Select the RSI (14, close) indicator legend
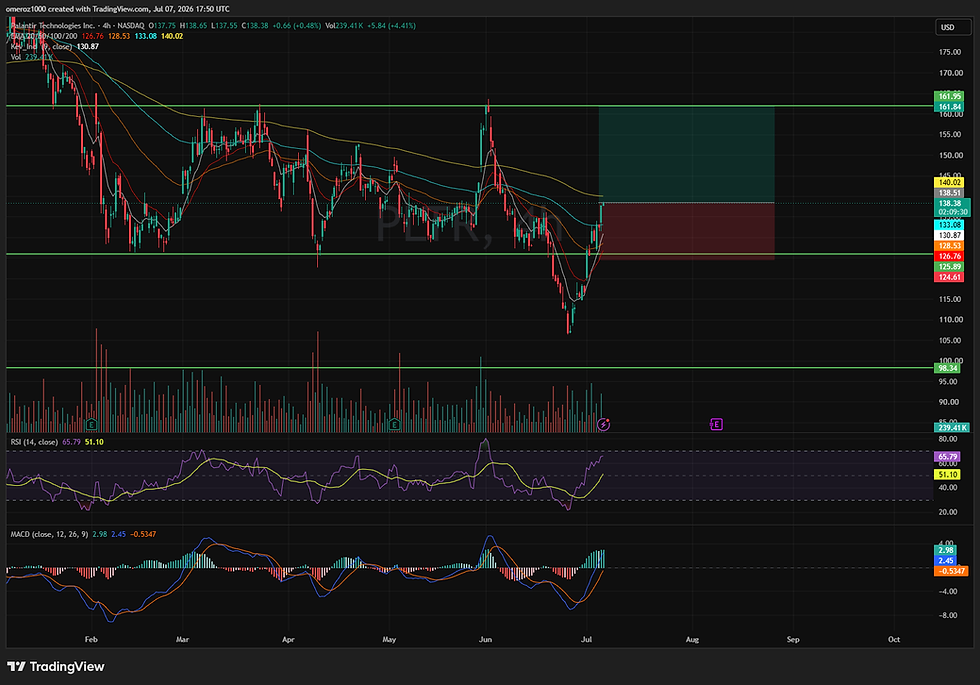The height and width of the screenshot is (685, 980). [x=34, y=442]
